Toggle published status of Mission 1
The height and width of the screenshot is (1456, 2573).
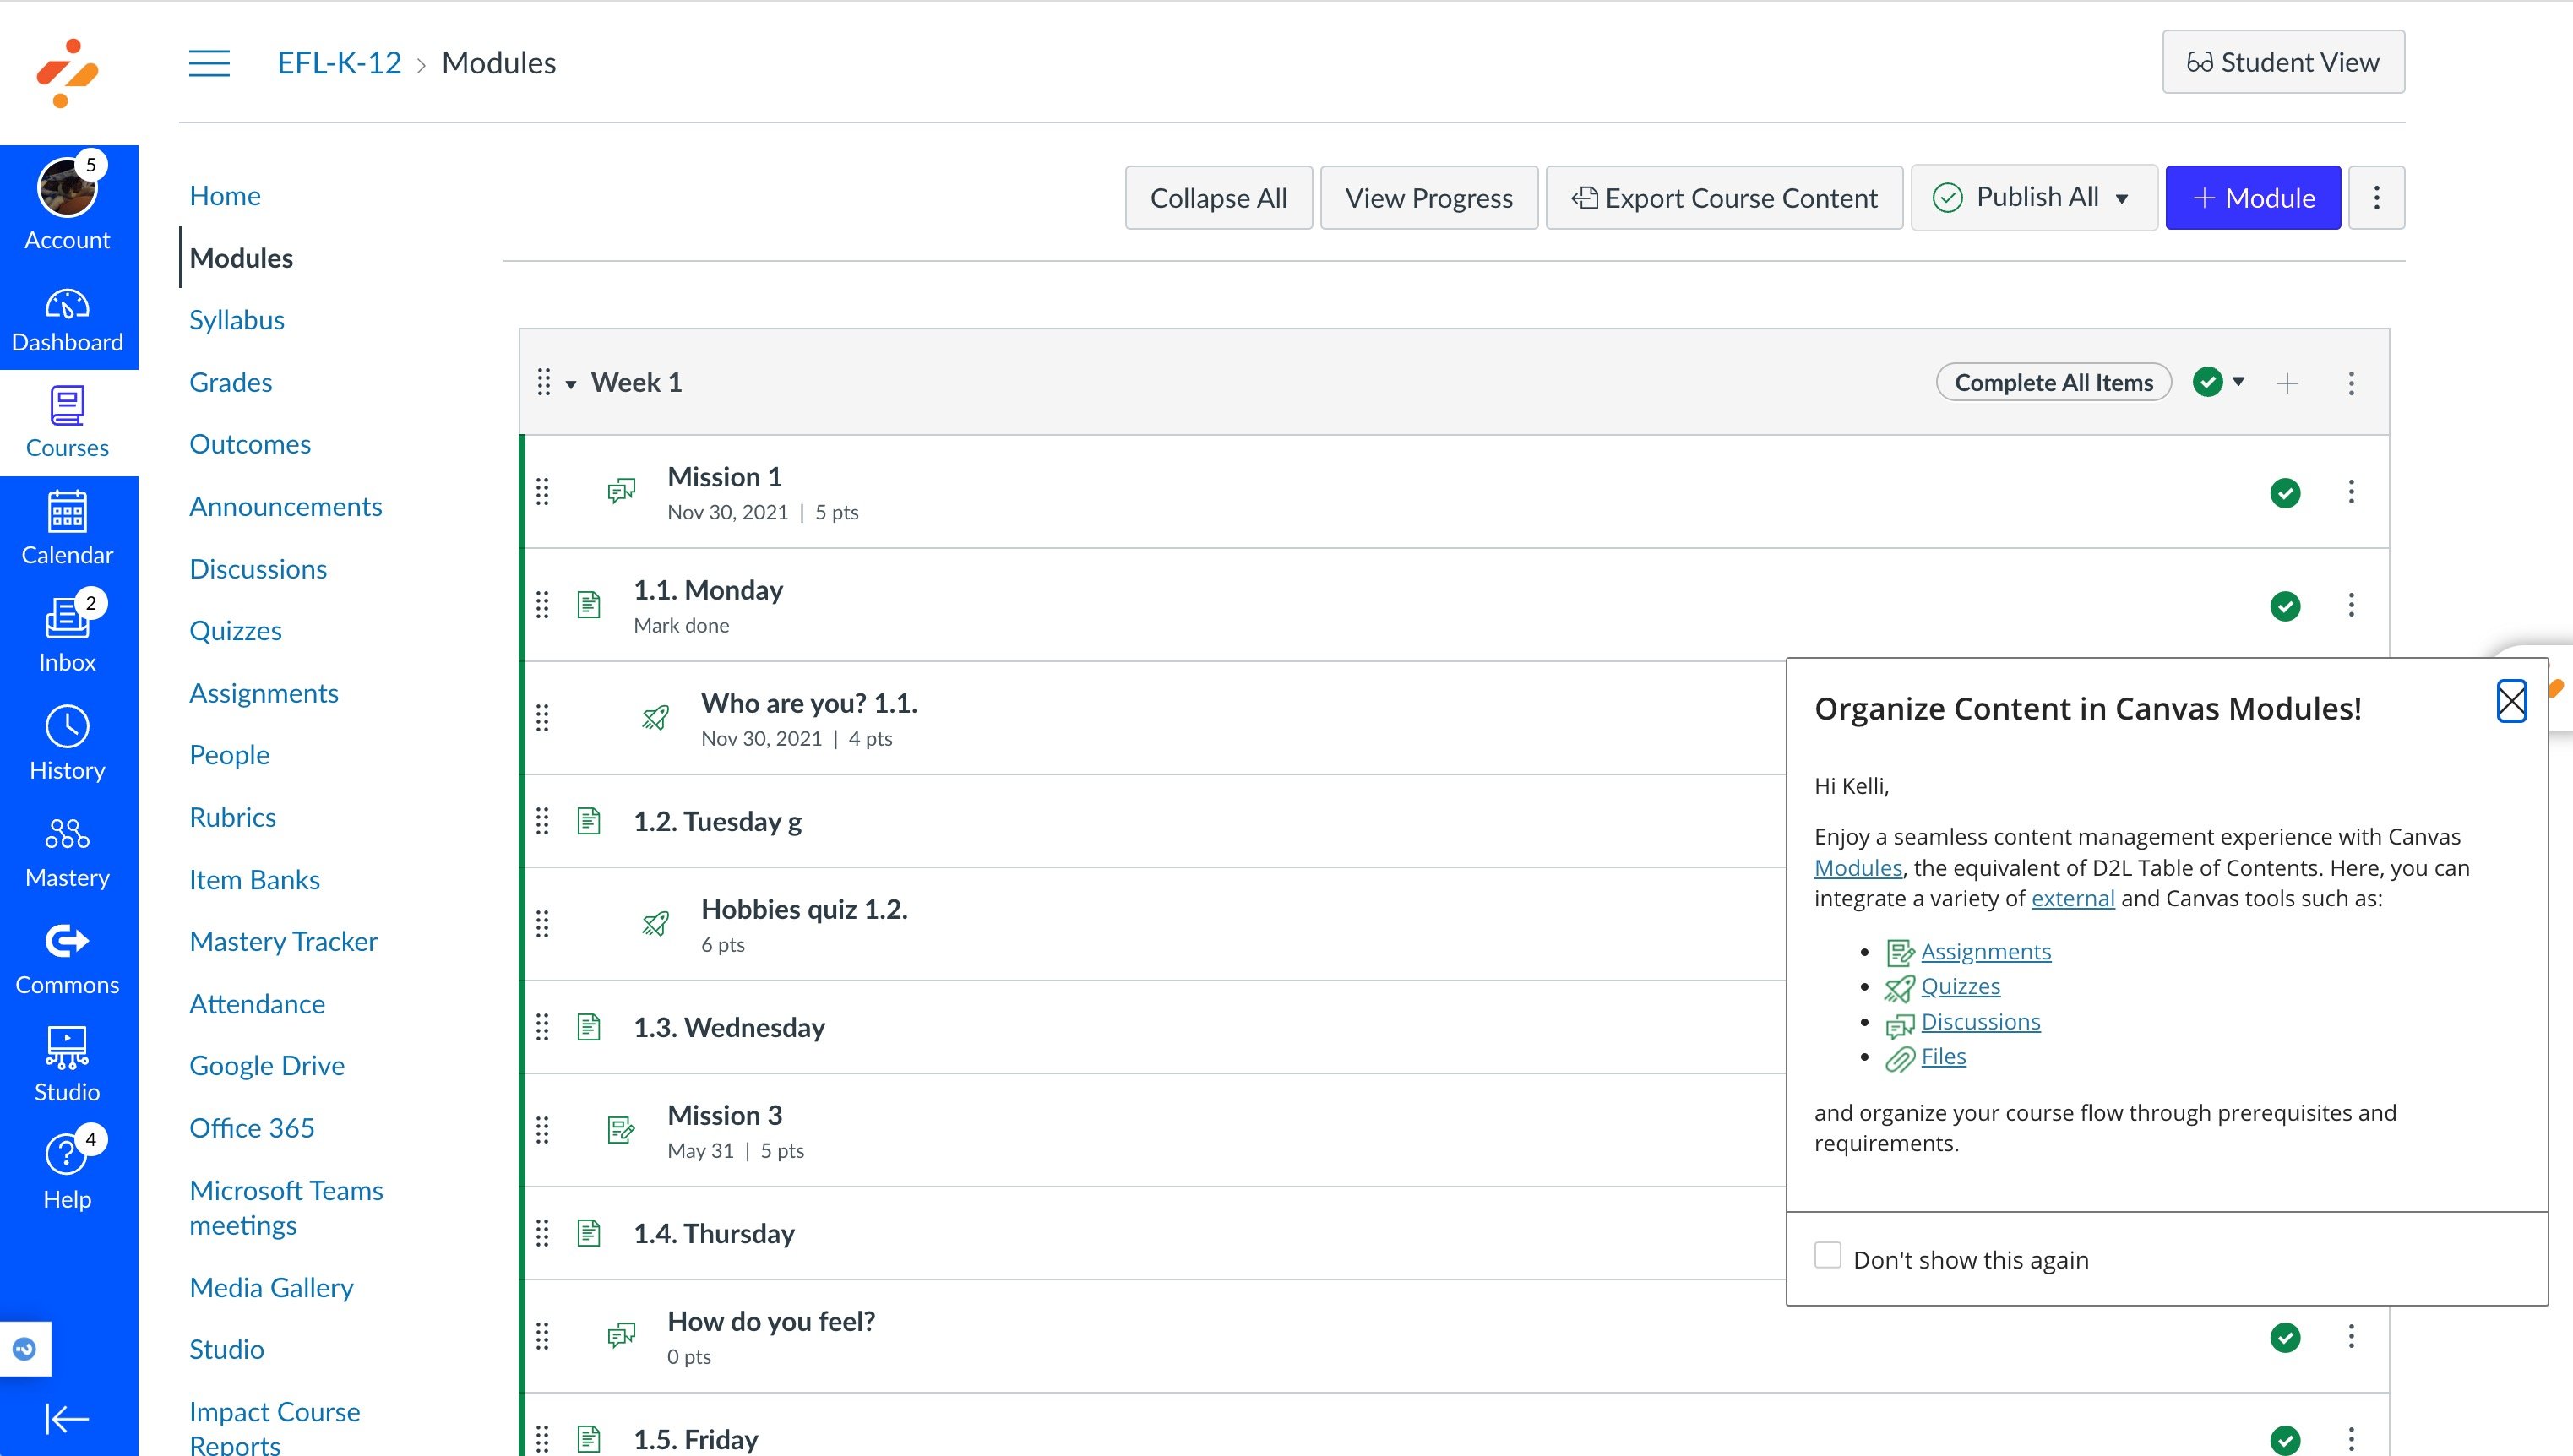2284,493
